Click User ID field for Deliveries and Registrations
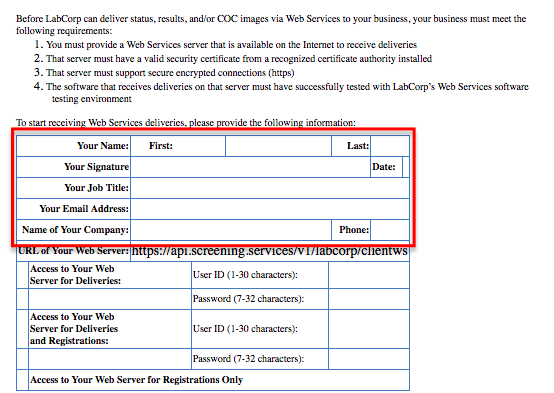This screenshot has width=554, height=393. [x=369, y=329]
